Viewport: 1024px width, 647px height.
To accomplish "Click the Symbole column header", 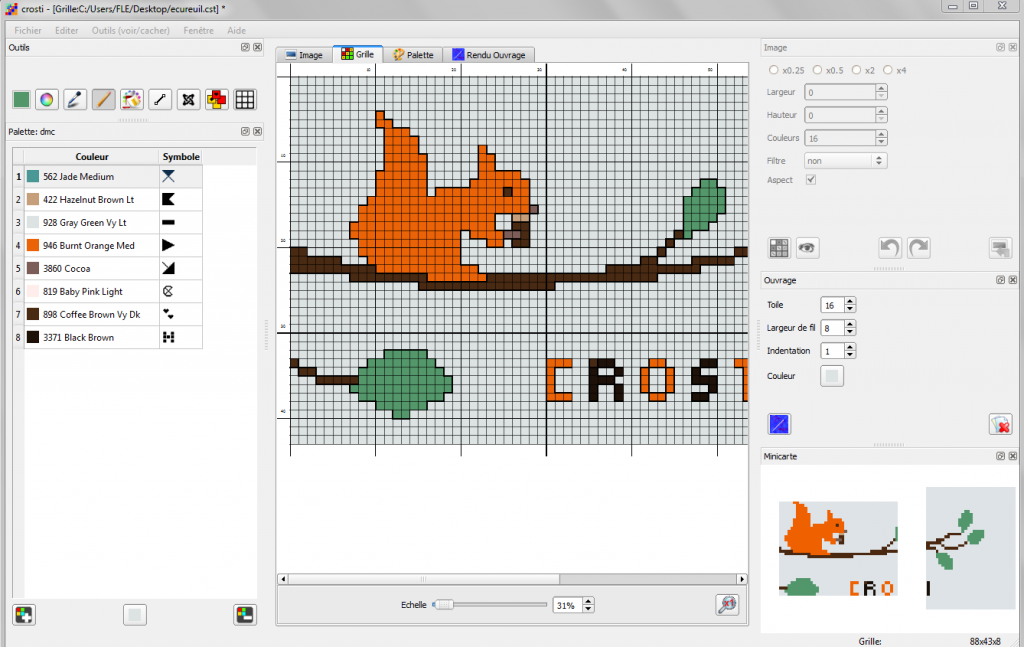I will tap(181, 157).
